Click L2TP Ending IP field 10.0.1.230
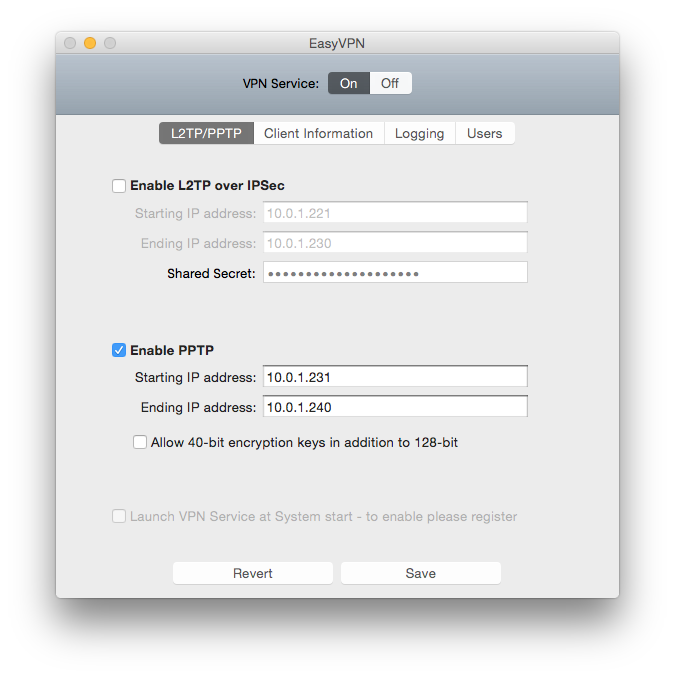675x678 pixels. coord(395,243)
